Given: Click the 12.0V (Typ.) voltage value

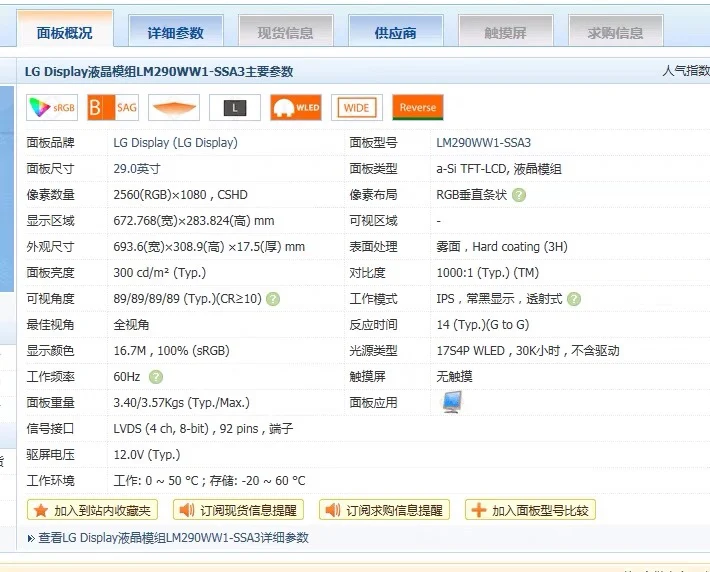Looking at the screenshot, I should tap(147, 455).
